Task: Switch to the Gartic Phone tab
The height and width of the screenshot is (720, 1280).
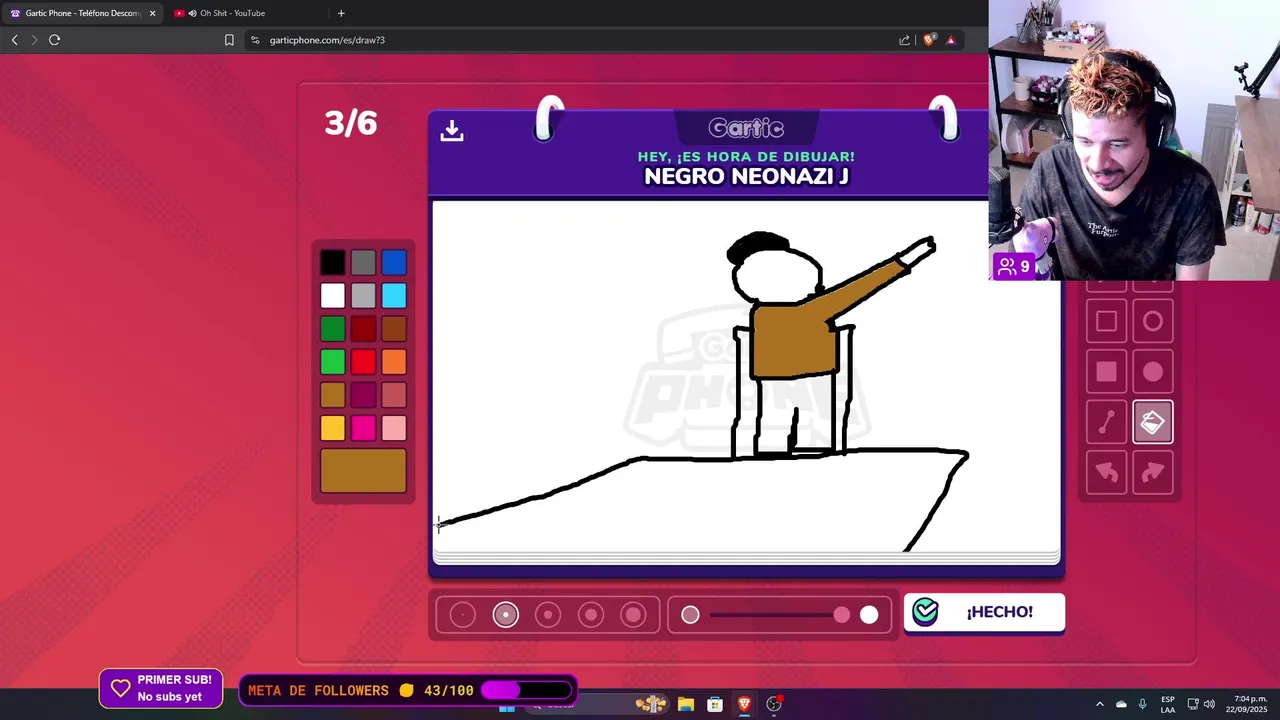Action: tap(82, 13)
